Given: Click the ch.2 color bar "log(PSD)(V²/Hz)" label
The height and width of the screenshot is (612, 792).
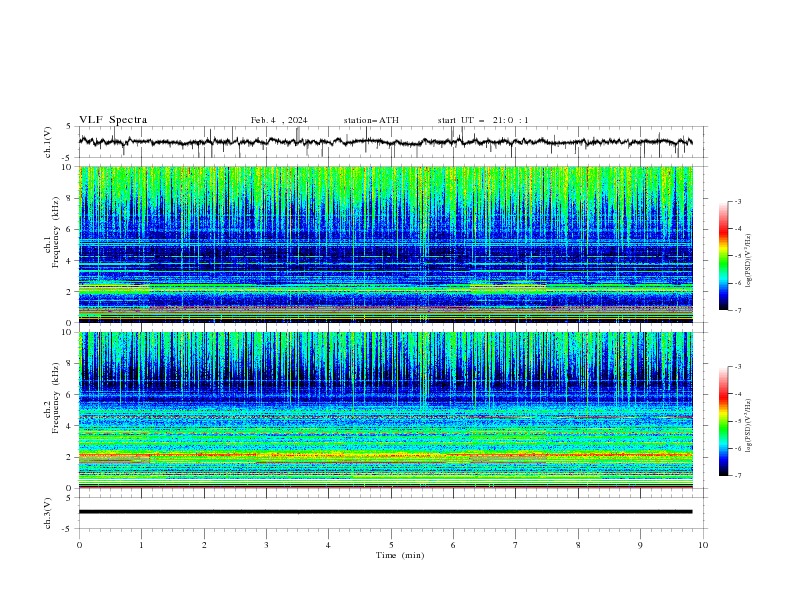Looking at the screenshot, I should [x=748, y=425].
